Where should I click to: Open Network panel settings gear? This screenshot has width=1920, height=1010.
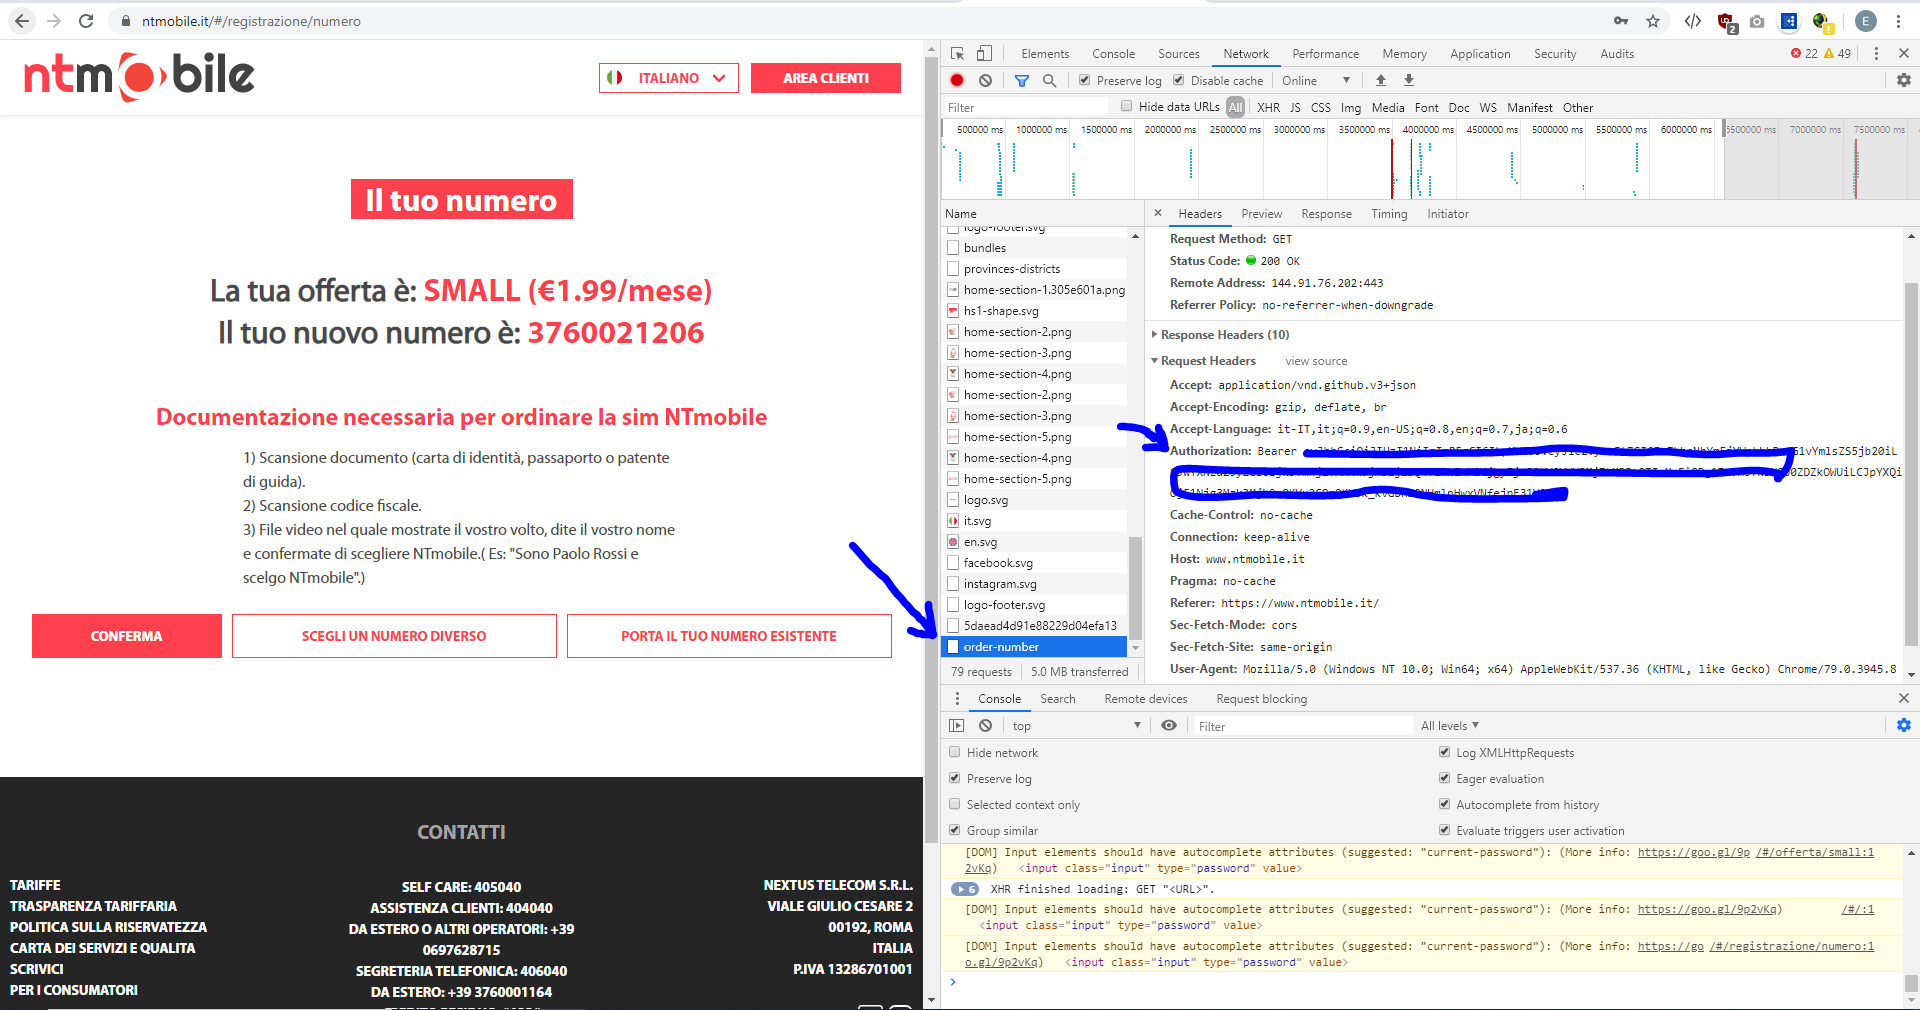(x=1903, y=80)
